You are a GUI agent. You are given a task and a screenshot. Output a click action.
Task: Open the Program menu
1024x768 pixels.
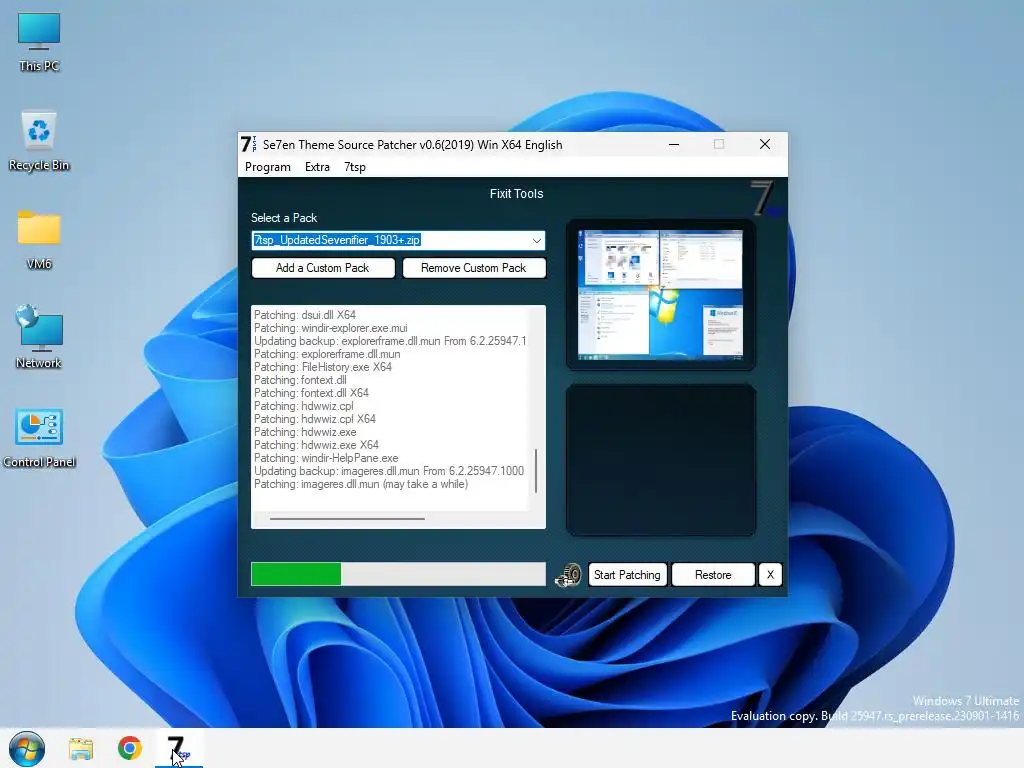point(268,167)
